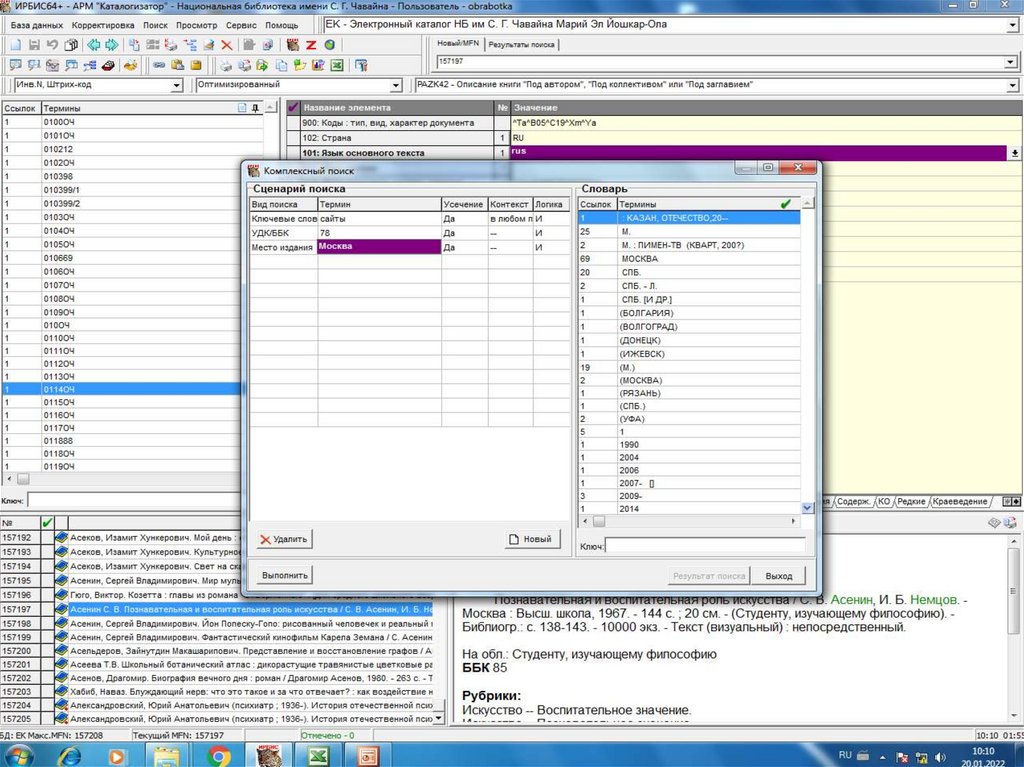Open the database selection dropdown ЕК - Электронный каталог
The width and height of the screenshot is (1024, 767).
(1012, 25)
